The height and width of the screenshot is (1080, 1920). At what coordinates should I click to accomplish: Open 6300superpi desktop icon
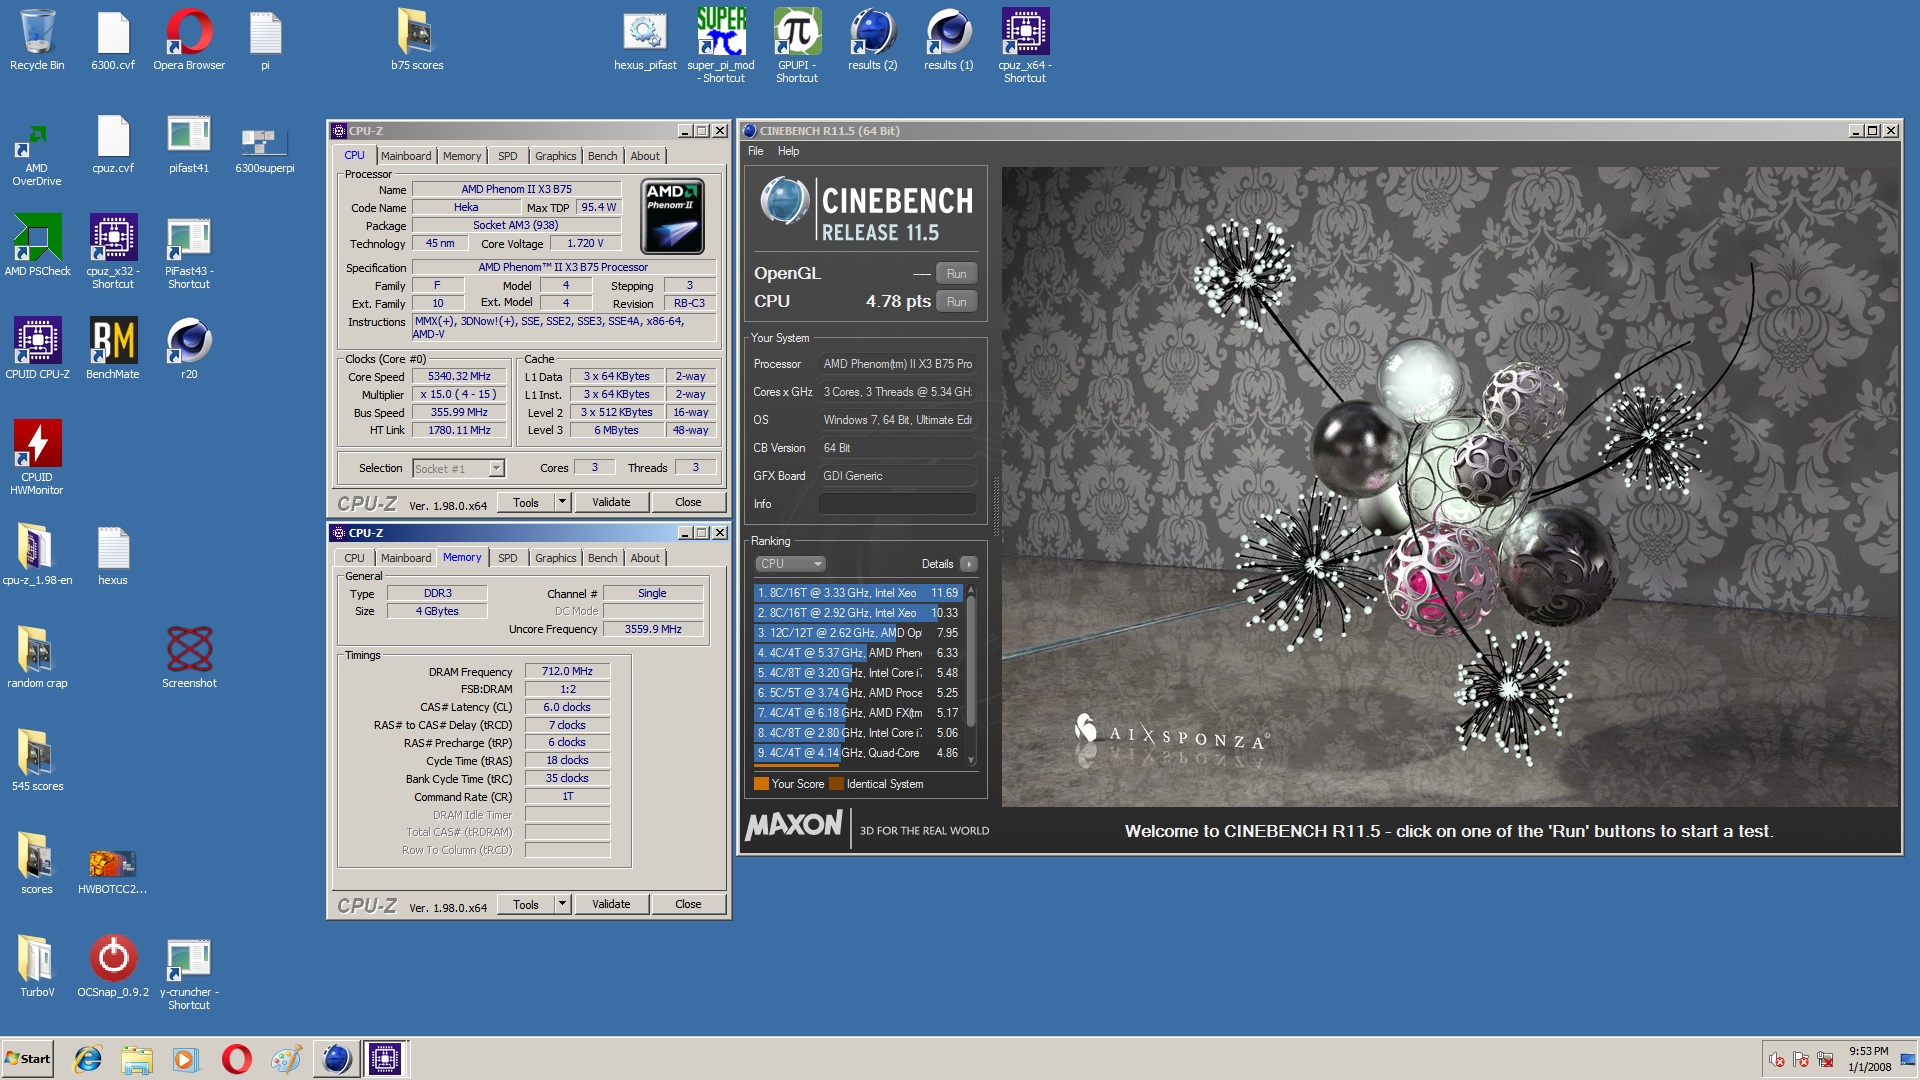point(265,148)
